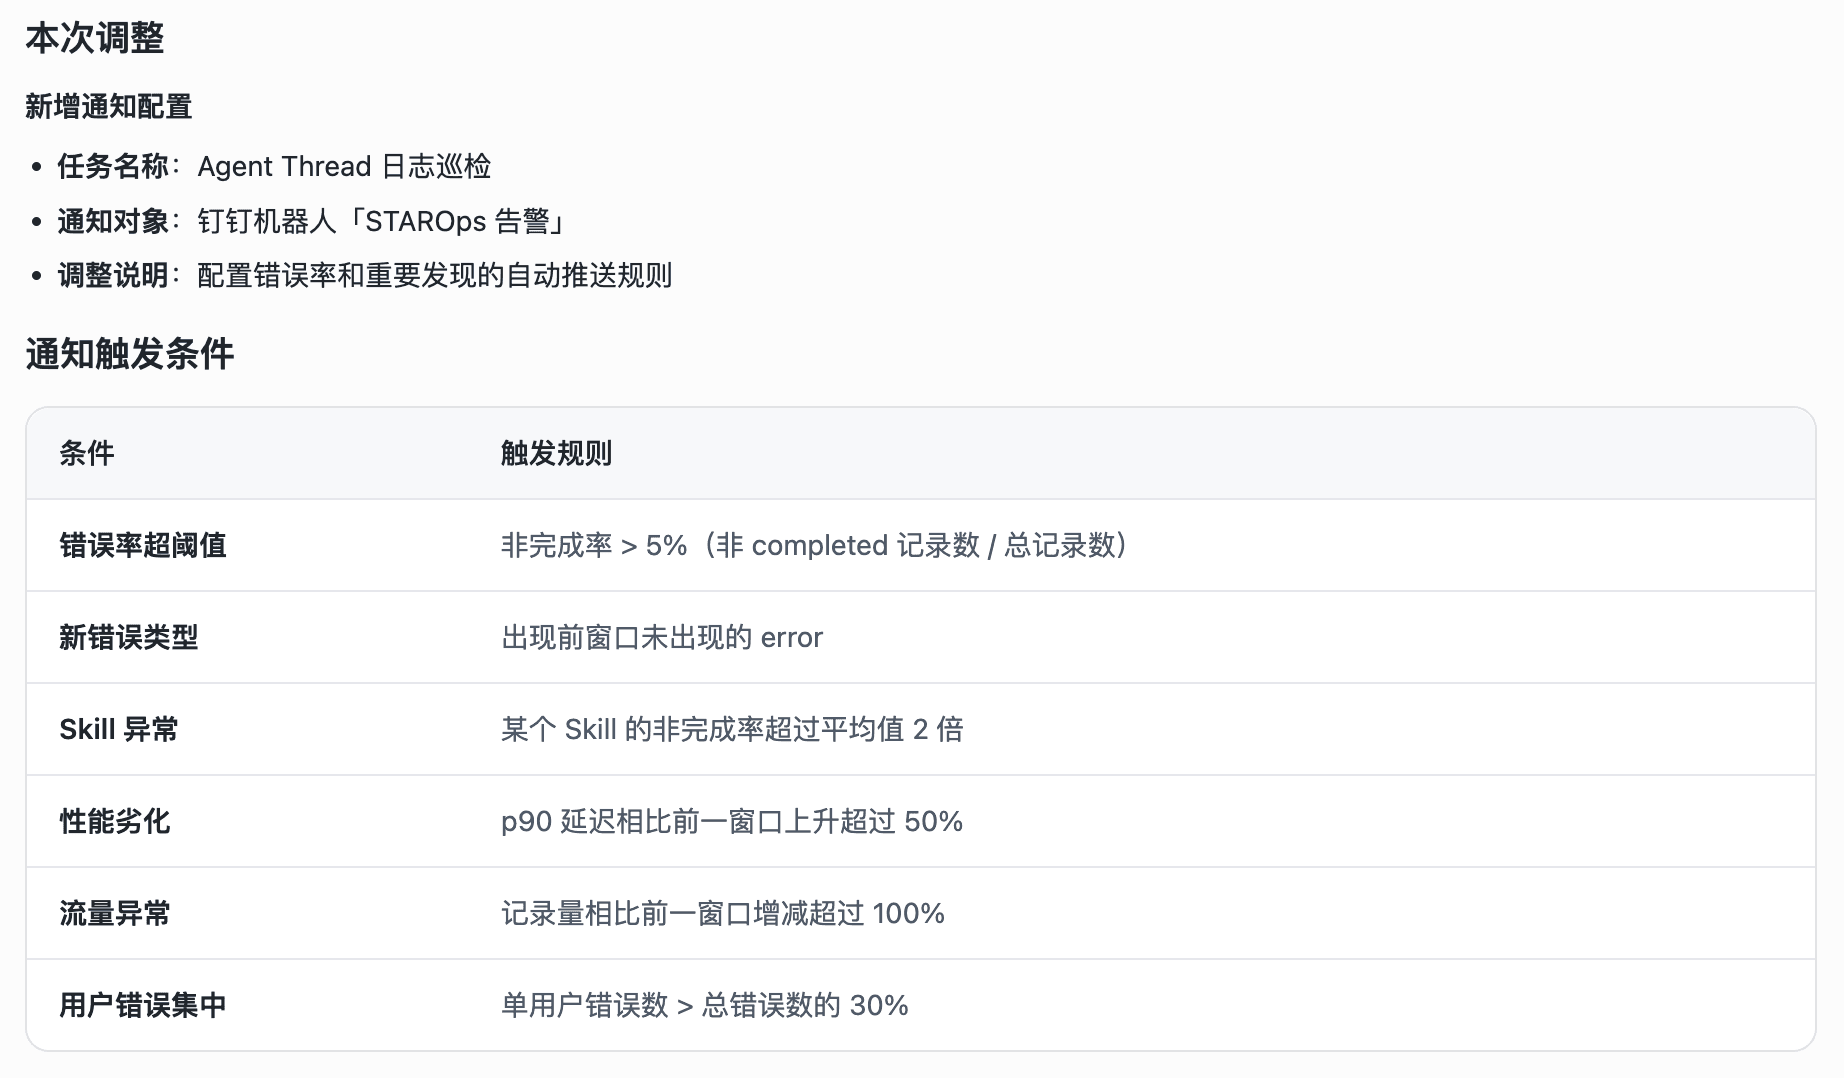
Task: Click Agent Thread 日志巡检 text
Action: click(x=344, y=166)
